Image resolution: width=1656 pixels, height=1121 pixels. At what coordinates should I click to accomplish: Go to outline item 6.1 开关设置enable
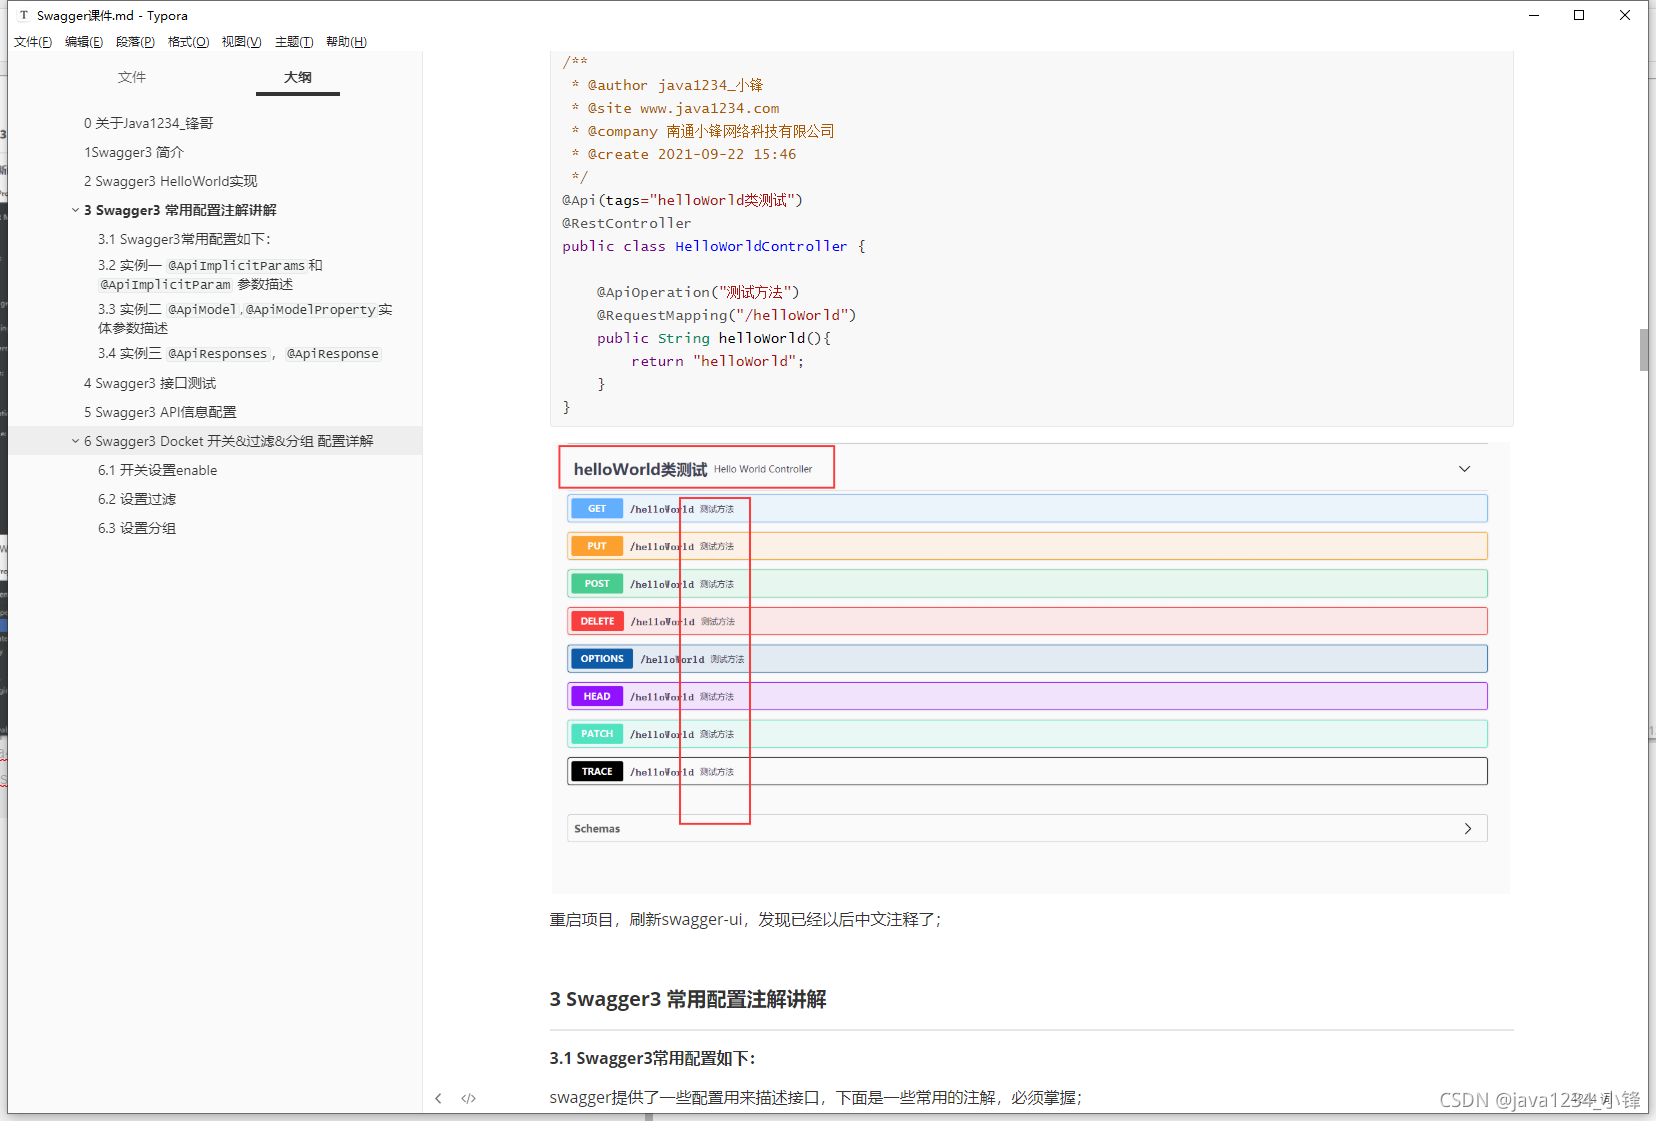coord(157,470)
